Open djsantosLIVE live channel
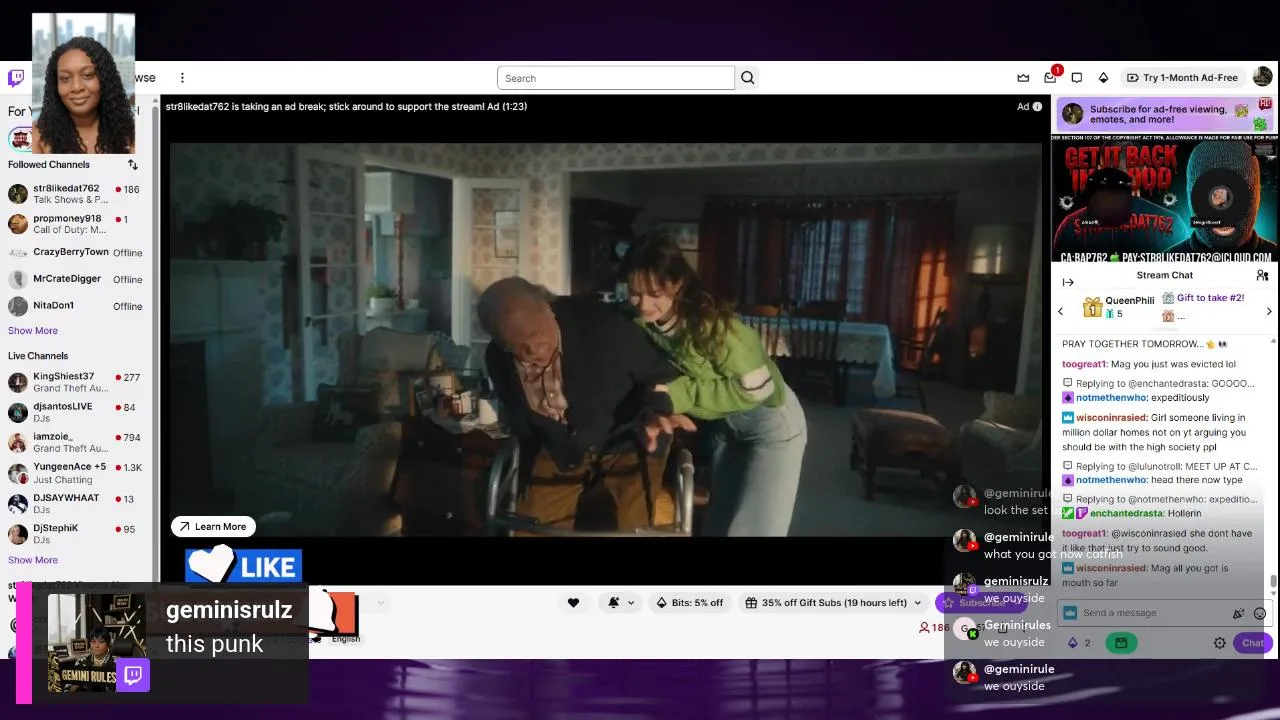Screen dimensions: 1280x720 pyautogui.click(x=76, y=412)
